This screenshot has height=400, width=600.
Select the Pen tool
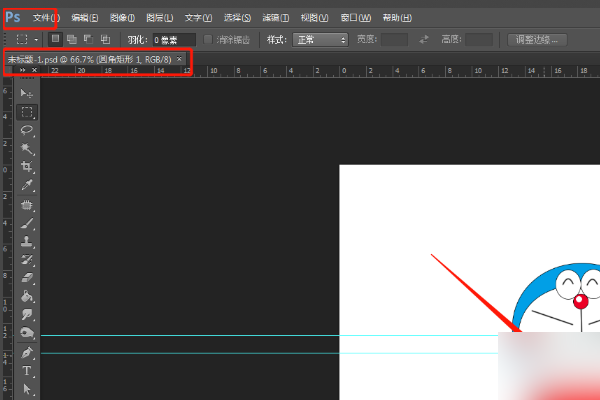click(27, 353)
